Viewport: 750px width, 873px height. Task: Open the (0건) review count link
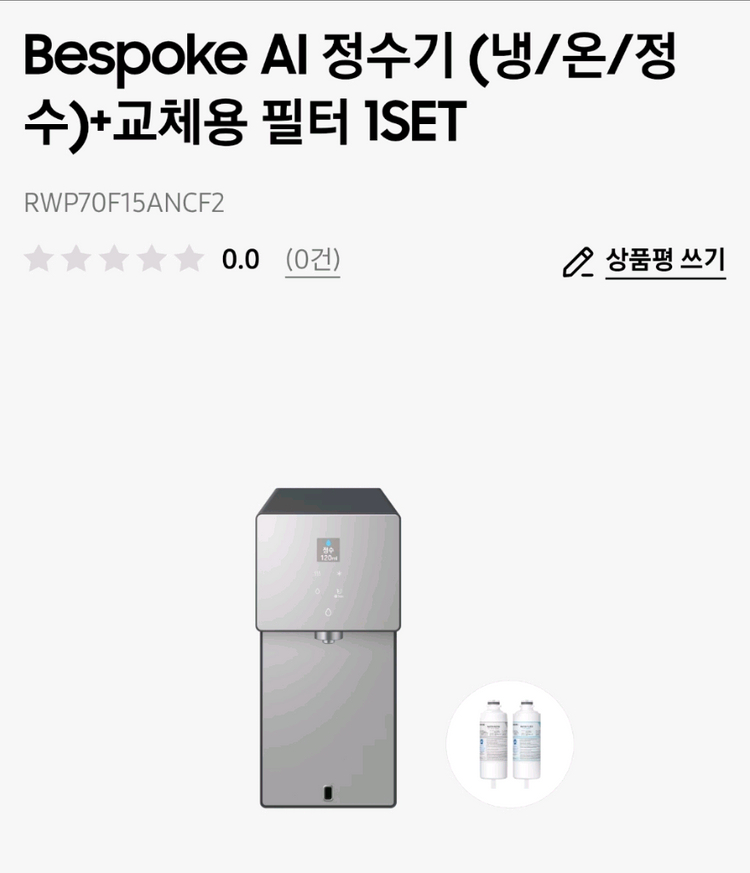(312, 259)
